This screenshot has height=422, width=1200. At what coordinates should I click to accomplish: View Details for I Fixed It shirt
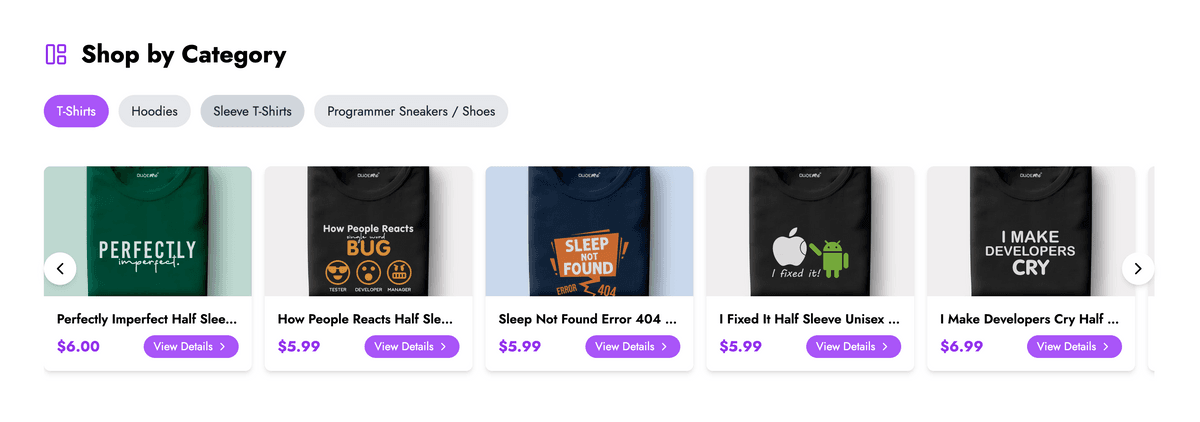[853, 347]
